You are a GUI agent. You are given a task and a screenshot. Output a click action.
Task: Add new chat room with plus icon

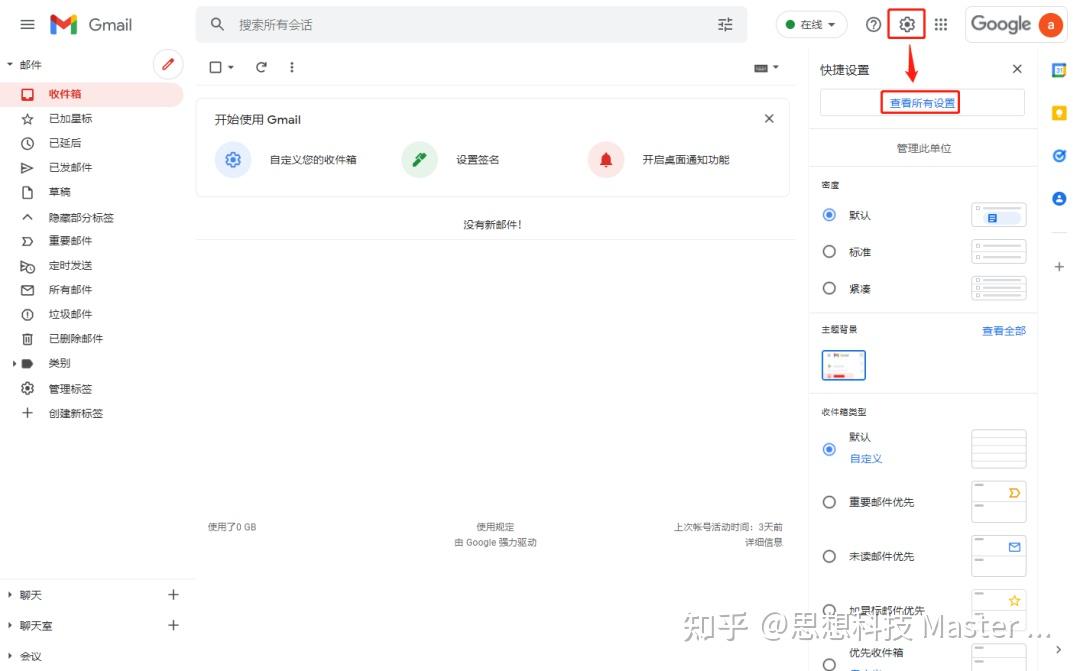[174, 625]
